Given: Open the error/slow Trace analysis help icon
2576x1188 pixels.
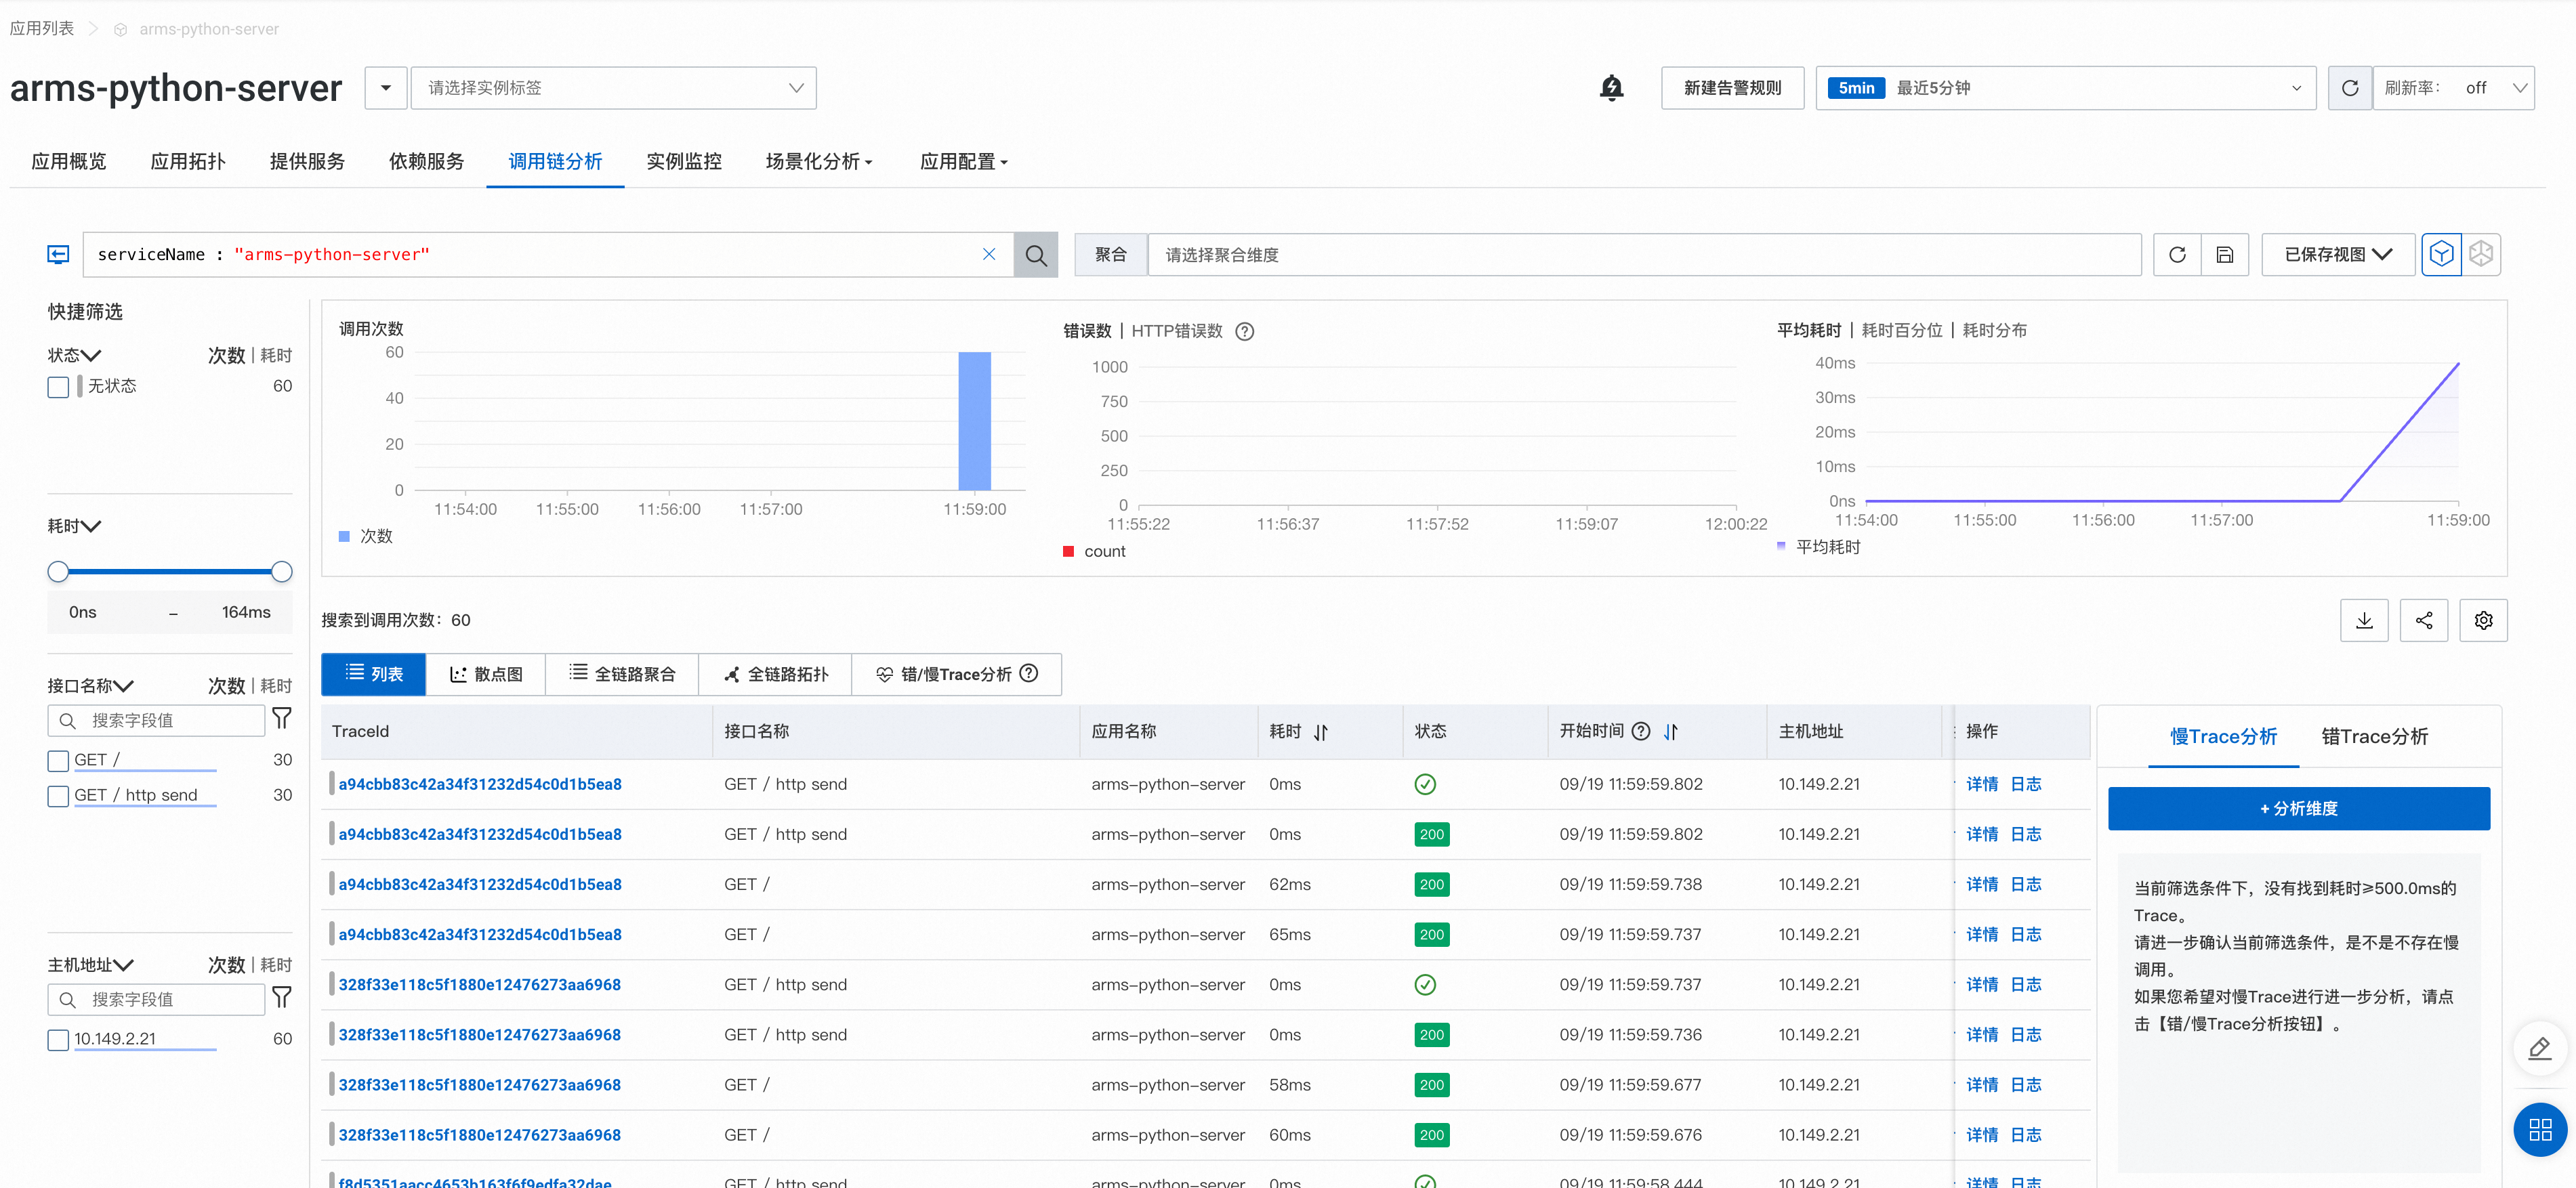Looking at the screenshot, I should (1029, 673).
